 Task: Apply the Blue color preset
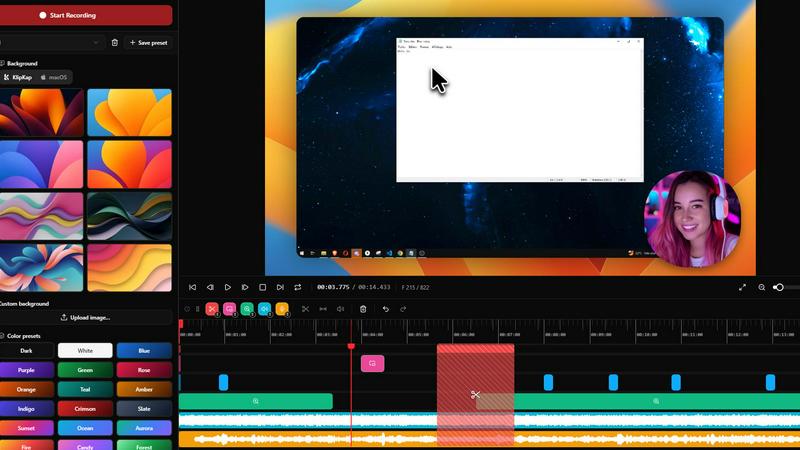click(x=144, y=351)
